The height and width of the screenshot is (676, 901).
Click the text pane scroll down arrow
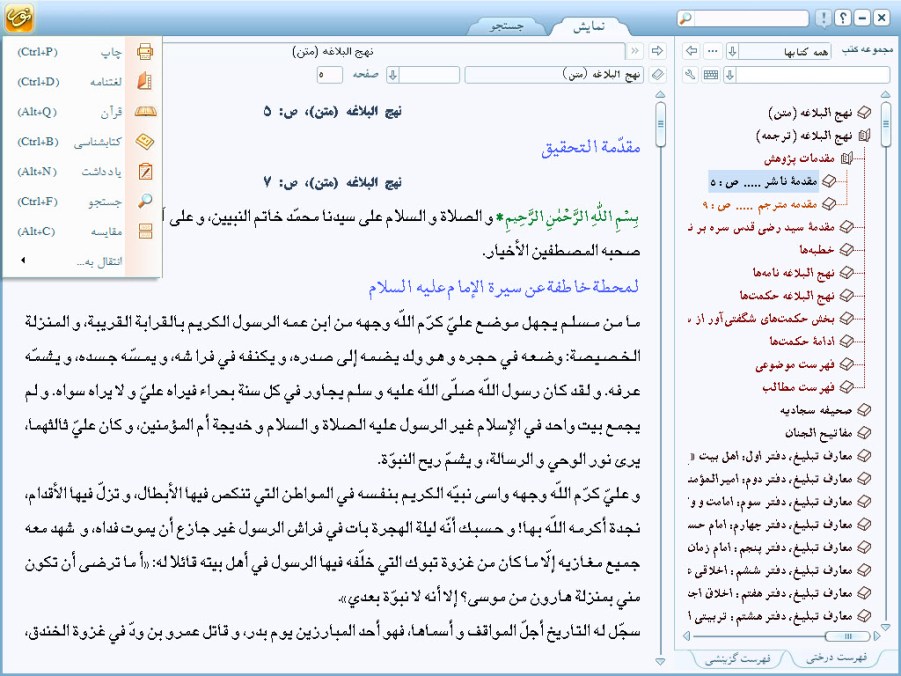[x=660, y=661]
